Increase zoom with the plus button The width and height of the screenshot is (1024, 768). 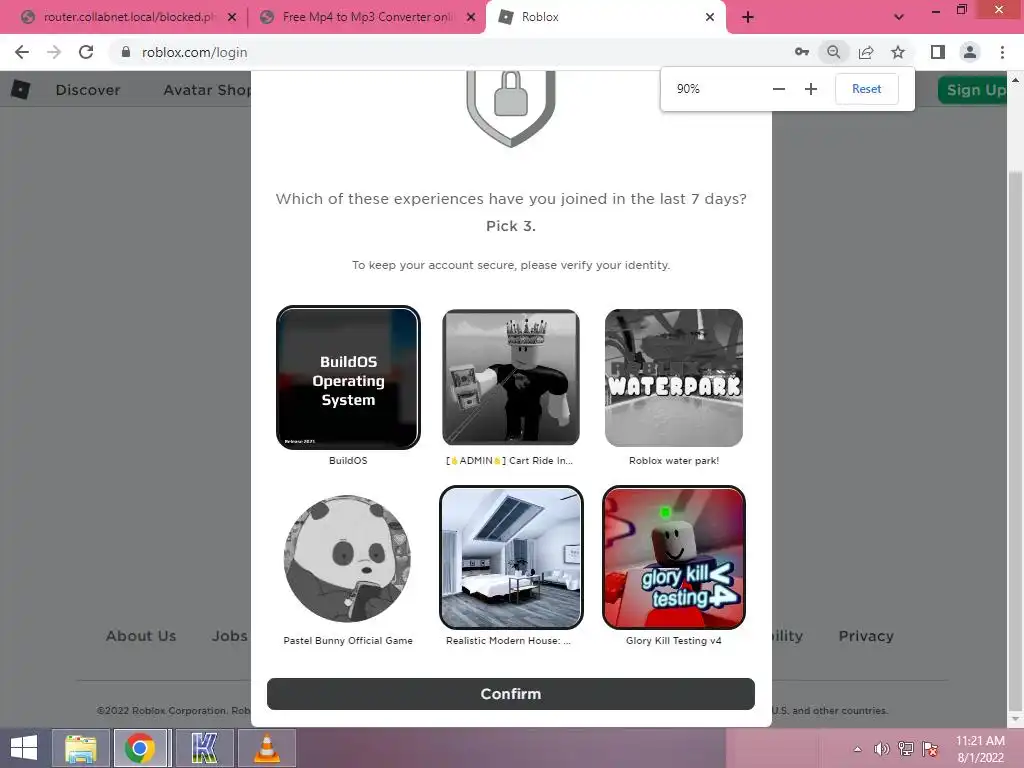pyautogui.click(x=810, y=89)
